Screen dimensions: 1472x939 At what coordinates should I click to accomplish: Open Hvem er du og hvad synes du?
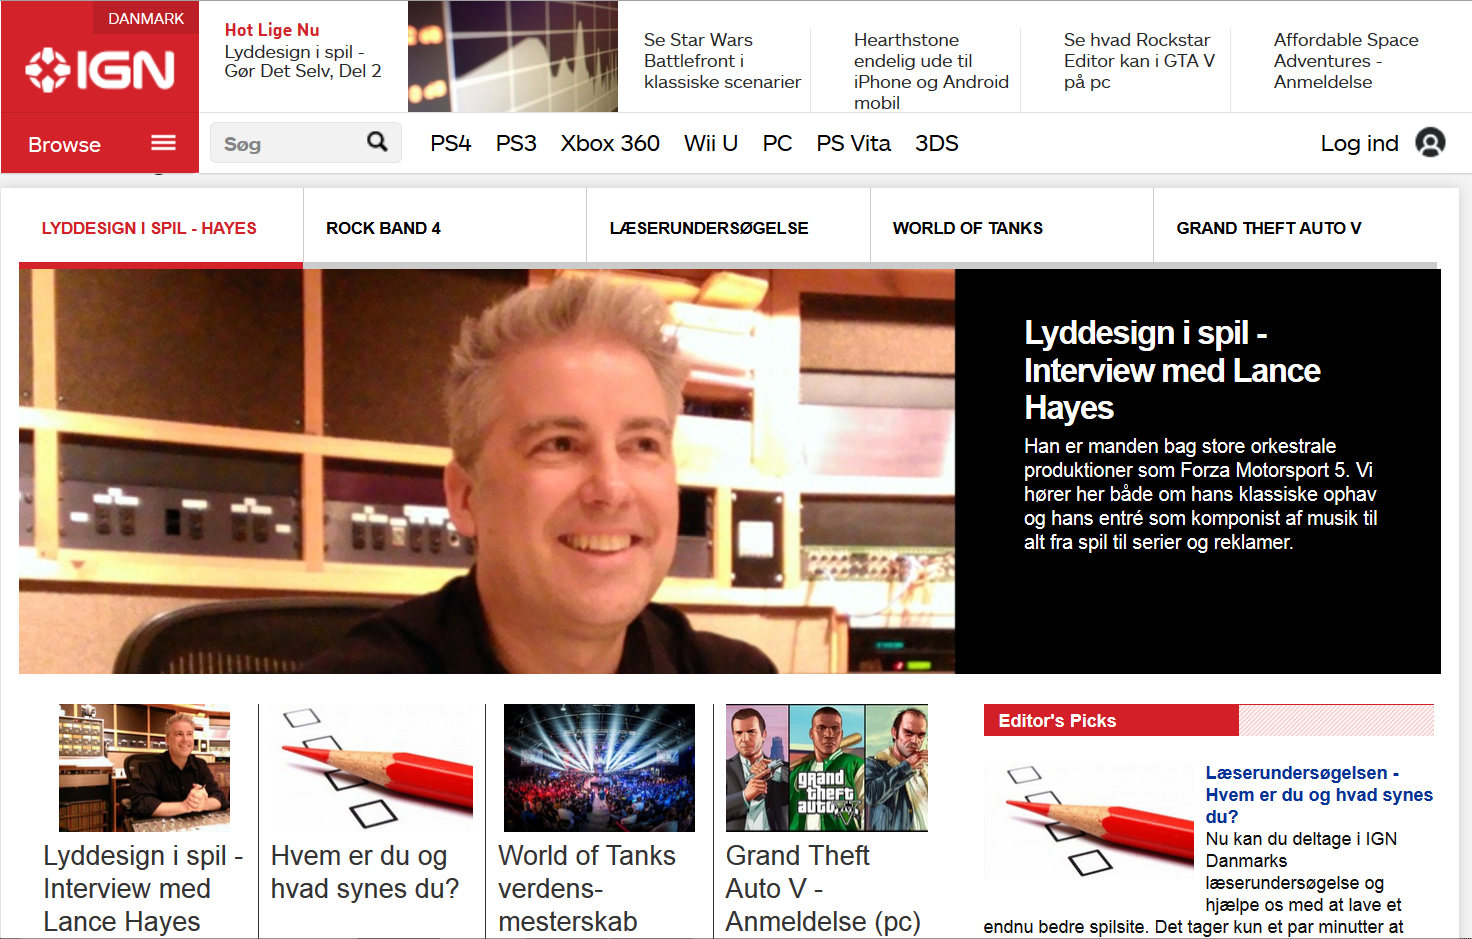coord(365,872)
